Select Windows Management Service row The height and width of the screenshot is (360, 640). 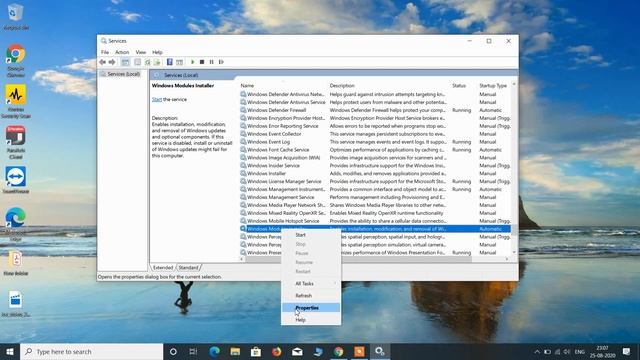(x=375, y=197)
